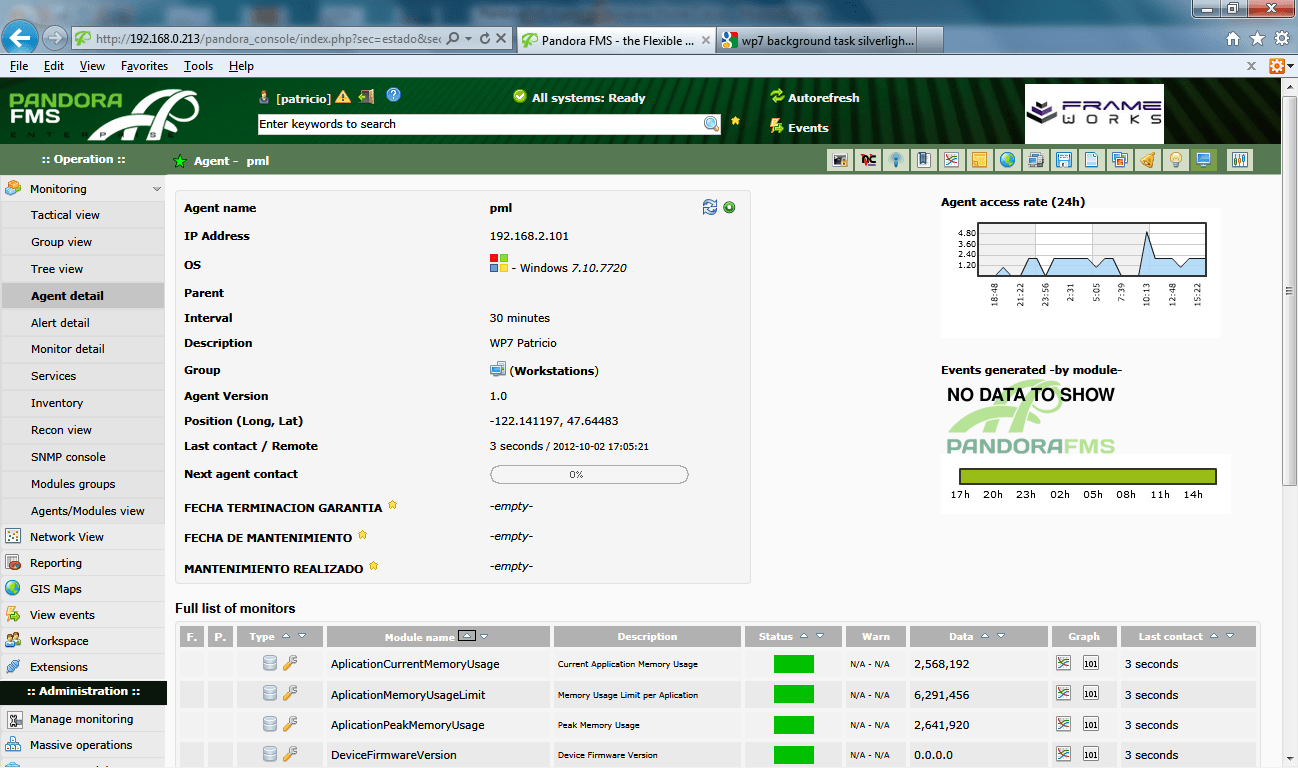This screenshot has height=768, width=1298.
Task: Open graph icon for AplicationMemoryUsageLimit row
Action: pyautogui.click(x=1064, y=694)
